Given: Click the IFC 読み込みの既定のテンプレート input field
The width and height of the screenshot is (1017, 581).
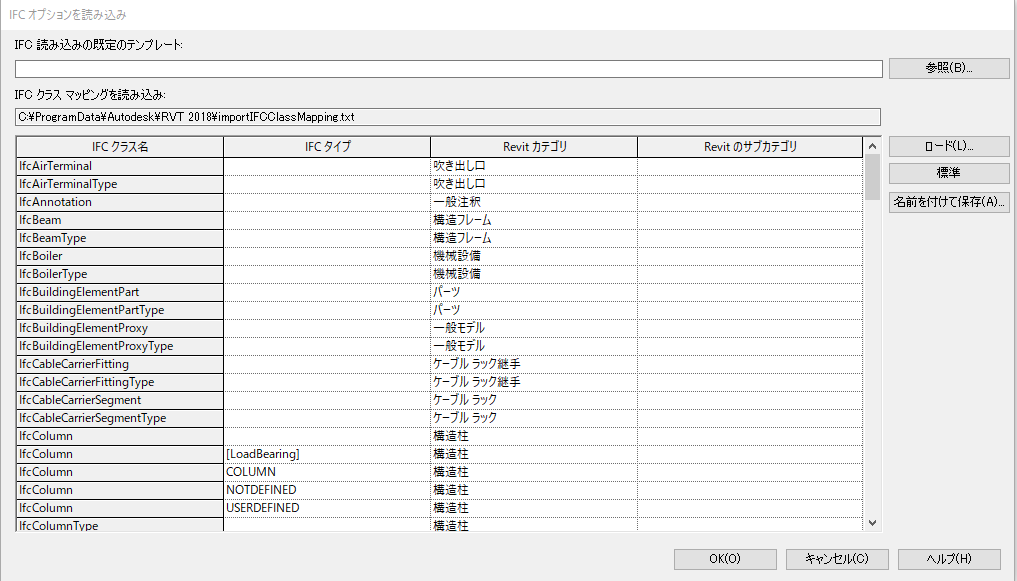Looking at the screenshot, I should click(448, 68).
